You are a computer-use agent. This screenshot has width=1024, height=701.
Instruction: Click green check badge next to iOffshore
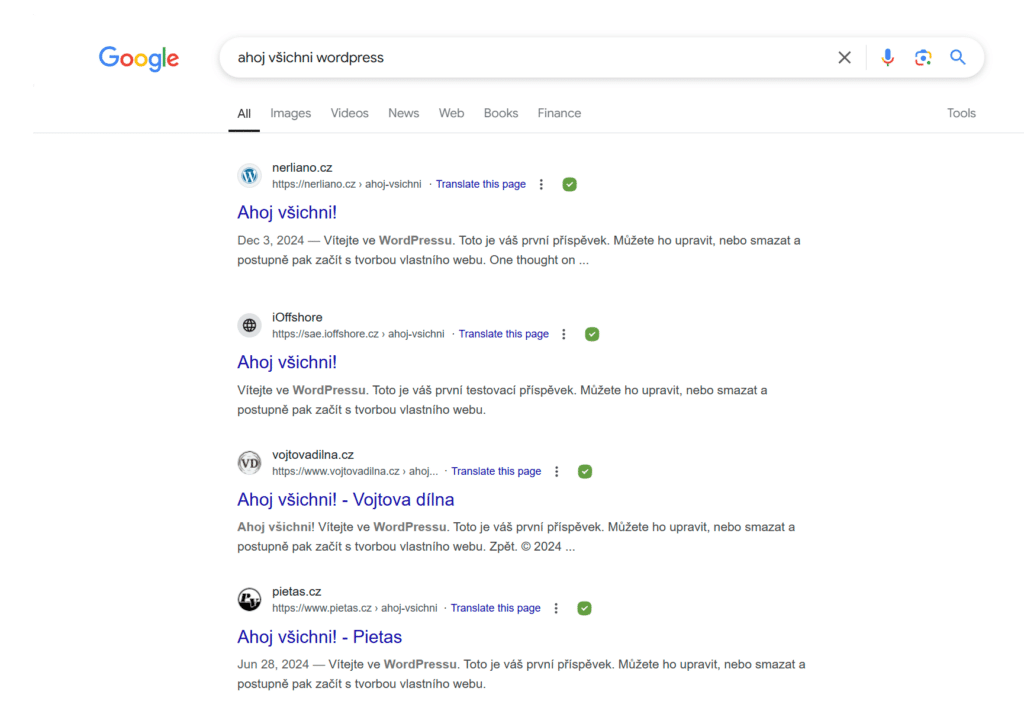pyautogui.click(x=592, y=334)
